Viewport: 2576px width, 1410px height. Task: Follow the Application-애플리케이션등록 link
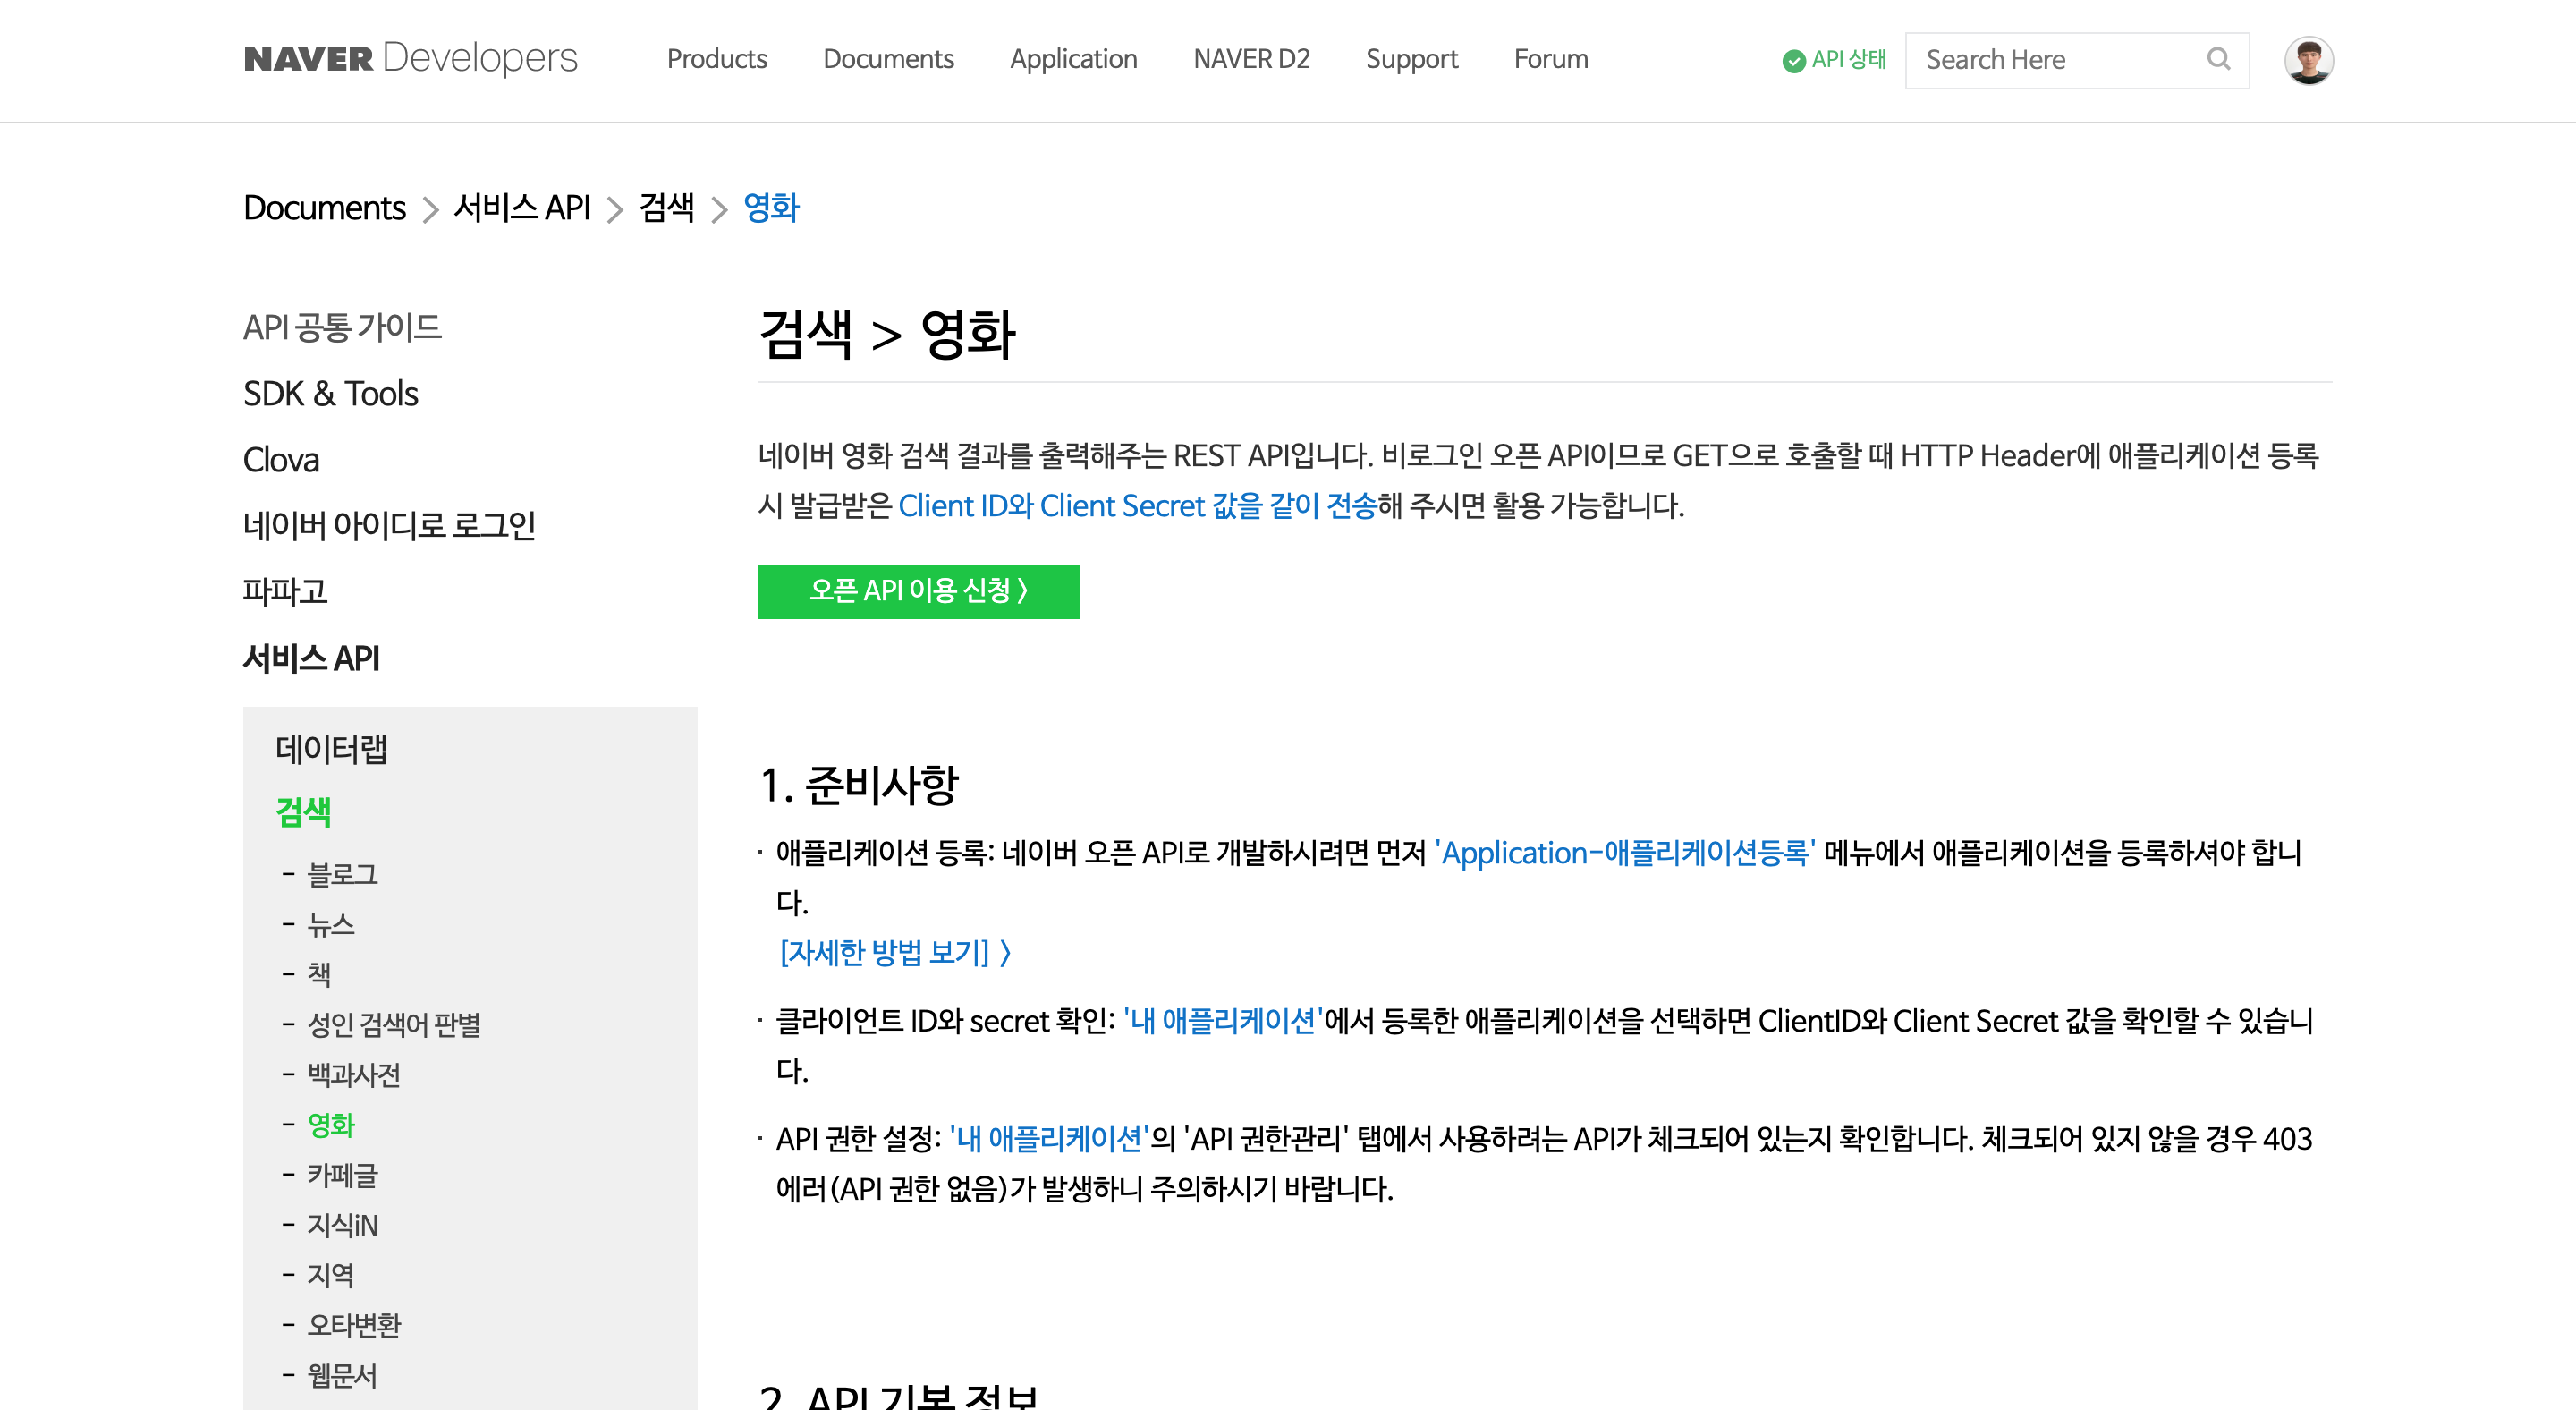(1625, 852)
